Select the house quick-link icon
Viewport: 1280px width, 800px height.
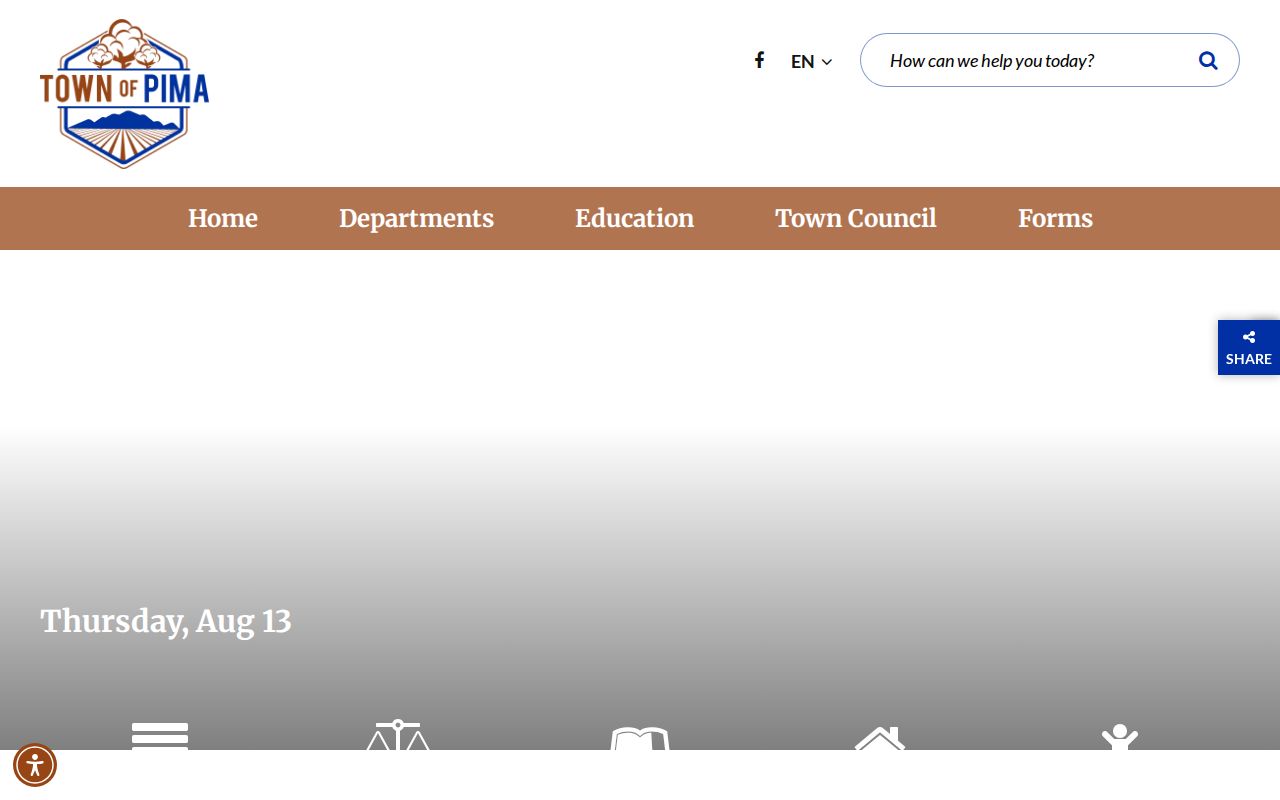(x=880, y=738)
